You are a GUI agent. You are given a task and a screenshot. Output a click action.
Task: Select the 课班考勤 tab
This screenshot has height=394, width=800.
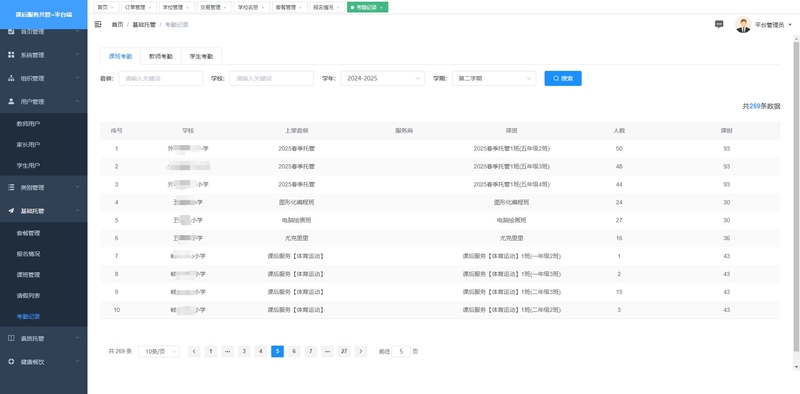click(120, 57)
